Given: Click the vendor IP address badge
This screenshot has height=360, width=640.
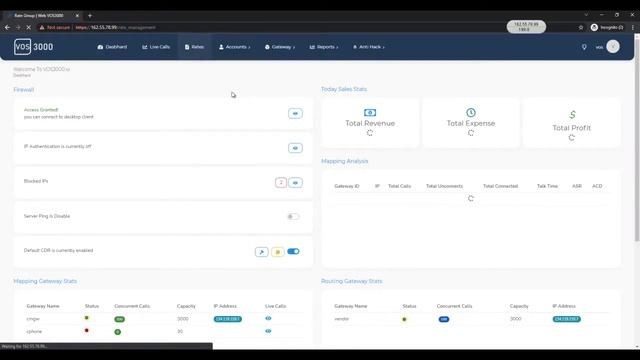Looking at the screenshot, I should tap(567, 319).
